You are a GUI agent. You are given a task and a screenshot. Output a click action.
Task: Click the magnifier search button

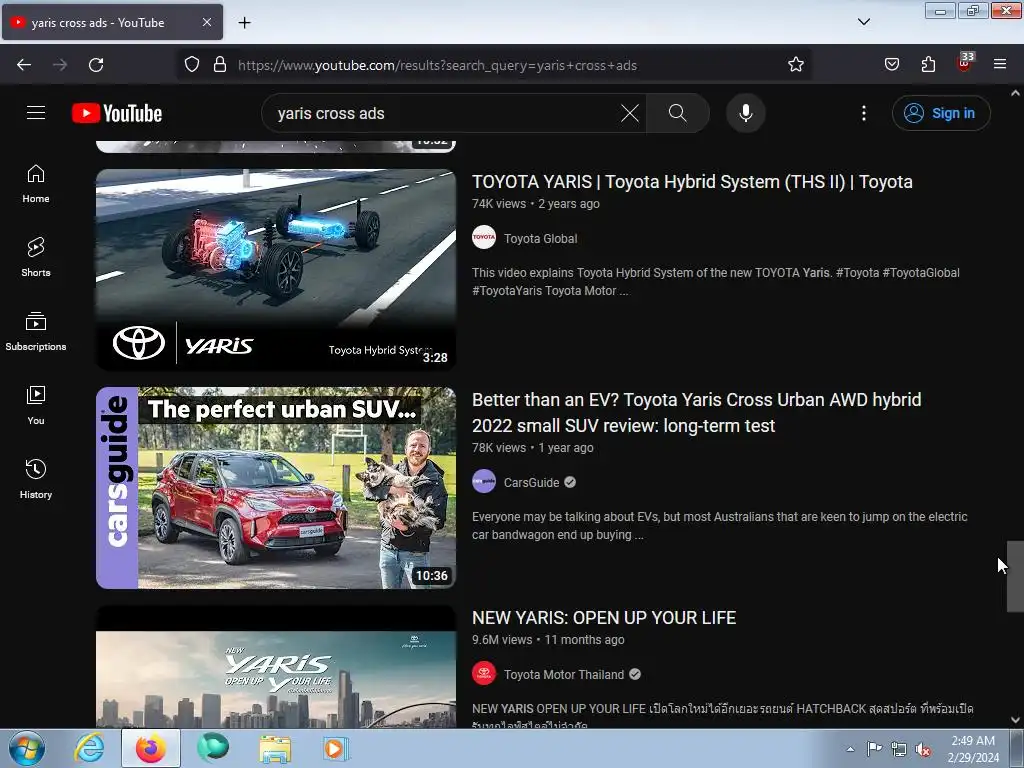pyautogui.click(x=678, y=113)
